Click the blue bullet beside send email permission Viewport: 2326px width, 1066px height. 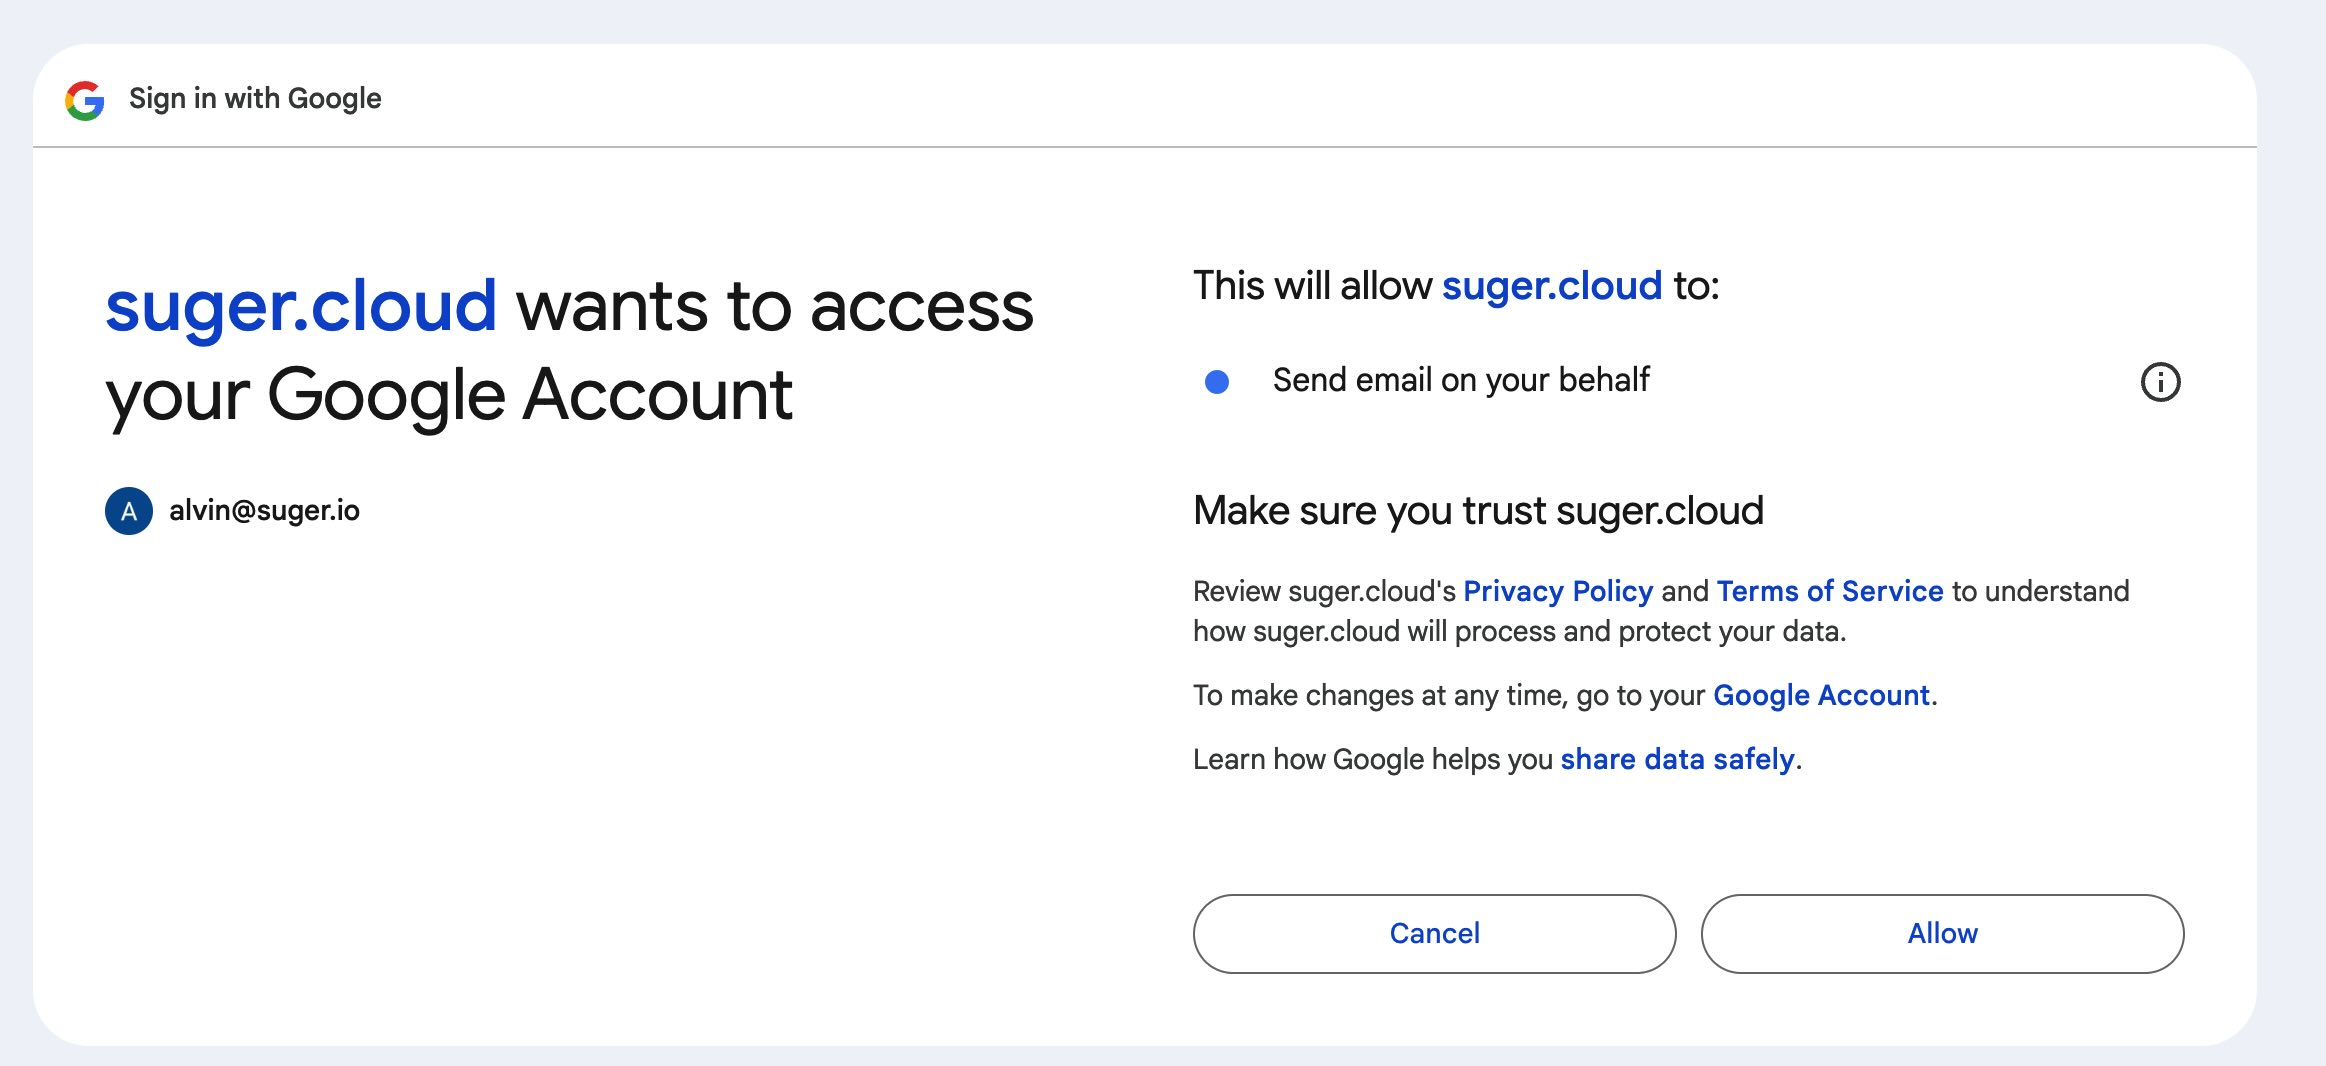(x=1217, y=382)
